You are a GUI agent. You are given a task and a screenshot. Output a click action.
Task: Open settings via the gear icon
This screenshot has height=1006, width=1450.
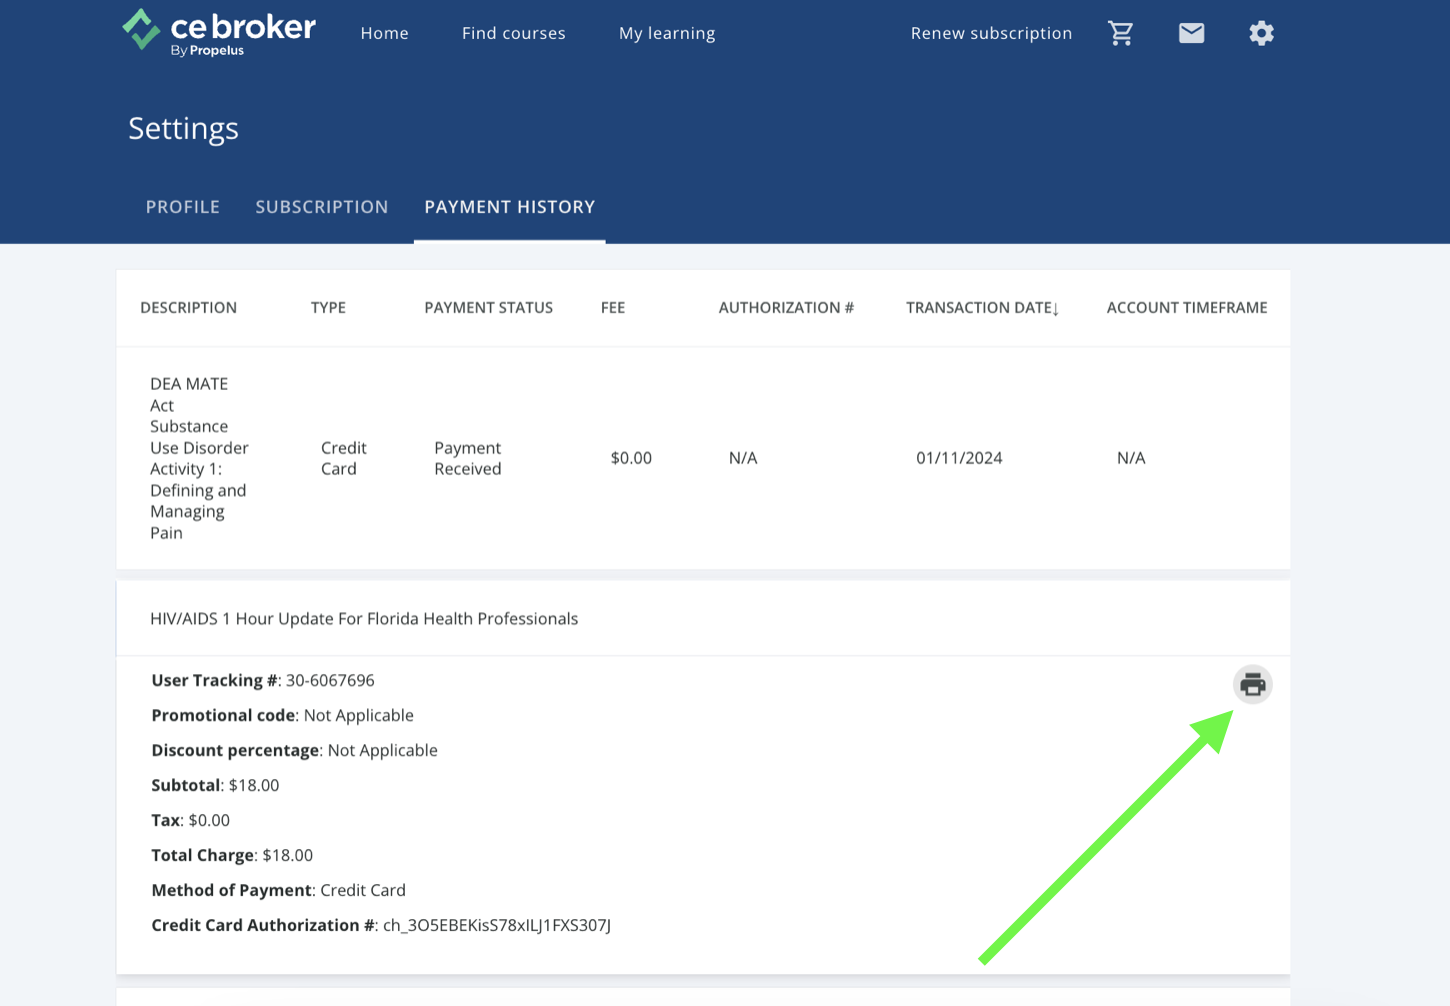(1261, 32)
